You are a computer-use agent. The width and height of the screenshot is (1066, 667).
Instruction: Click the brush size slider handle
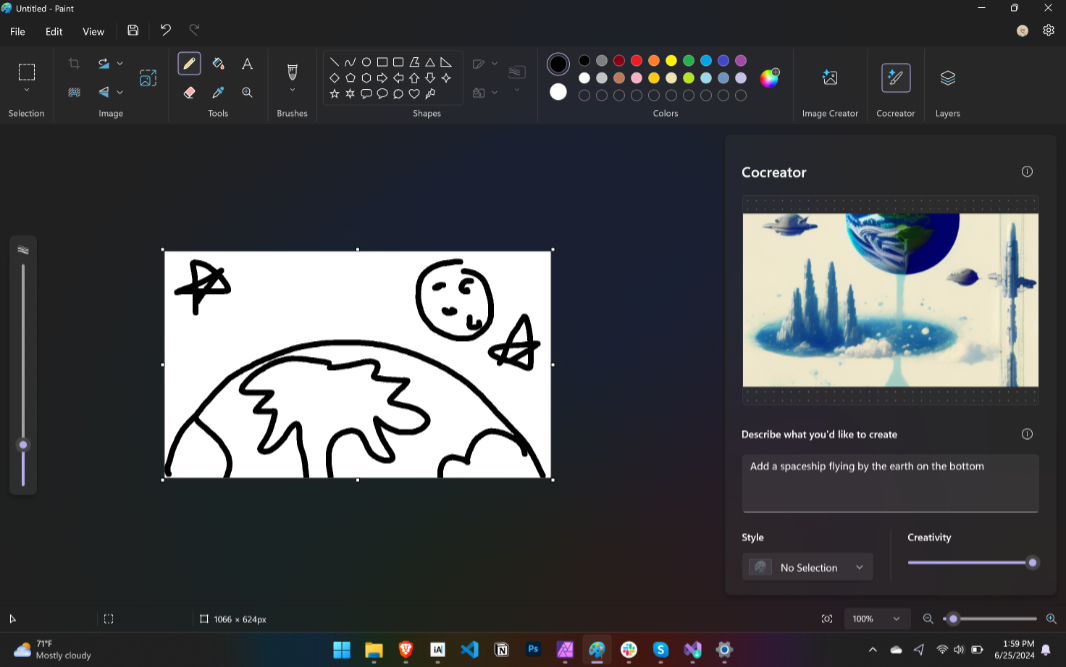23,445
